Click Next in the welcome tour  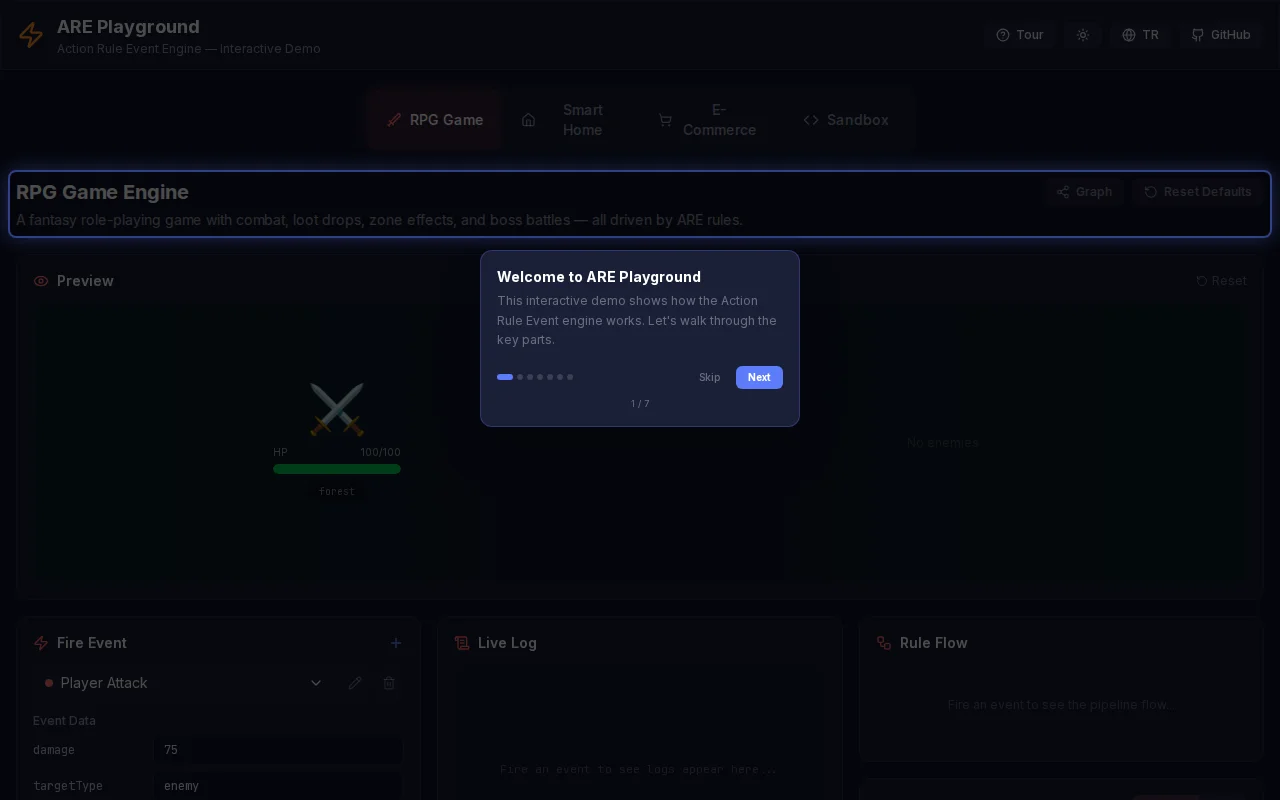(x=759, y=377)
